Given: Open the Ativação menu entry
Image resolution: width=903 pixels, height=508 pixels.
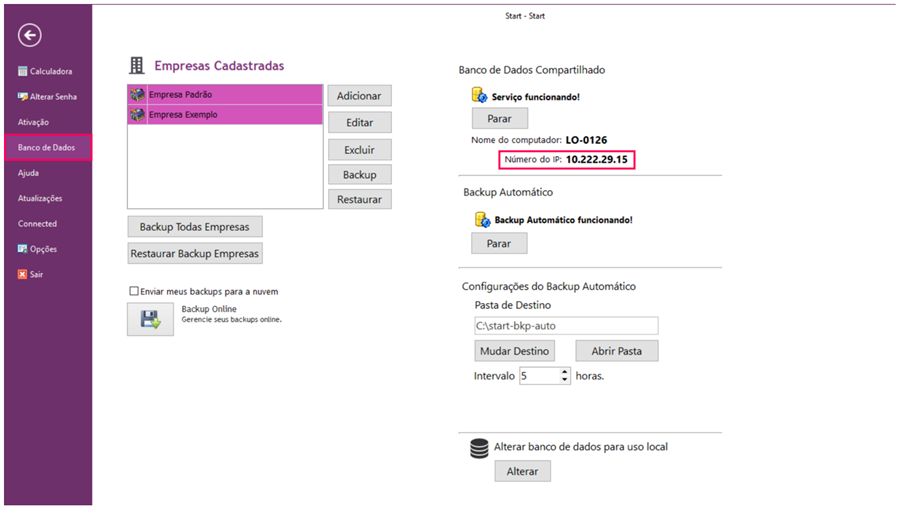Looking at the screenshot, I should [x=33, y=122].
